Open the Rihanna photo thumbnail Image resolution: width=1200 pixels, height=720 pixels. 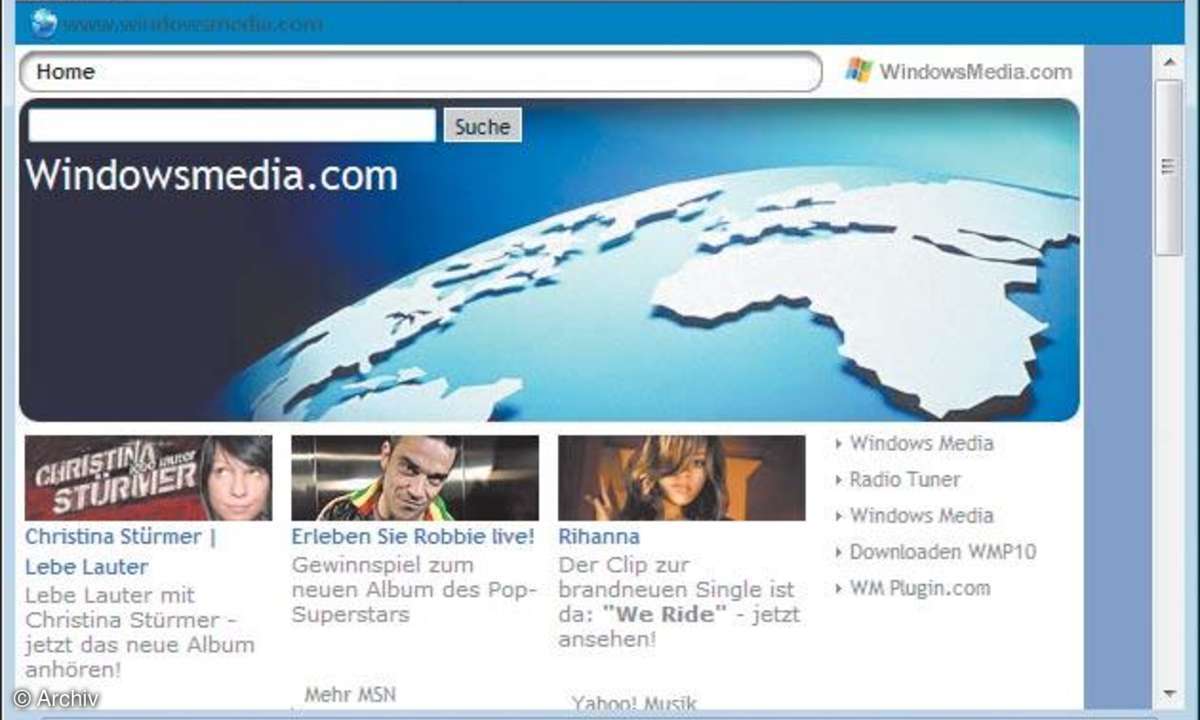681,478
